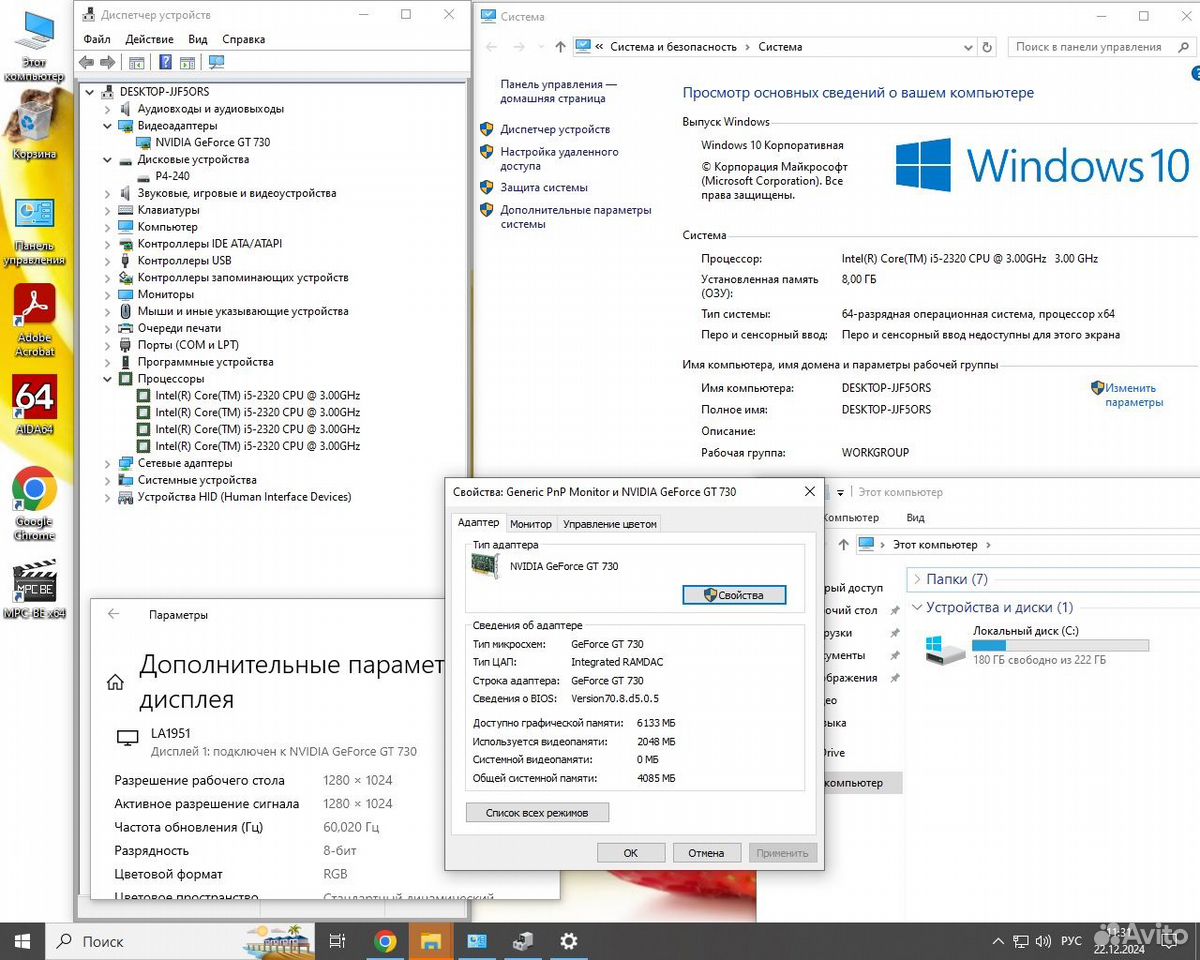The width and height of the screenshot is (1200, 960).
Task: Select Контроллеры USB in device tree
Action: point(184,261)
